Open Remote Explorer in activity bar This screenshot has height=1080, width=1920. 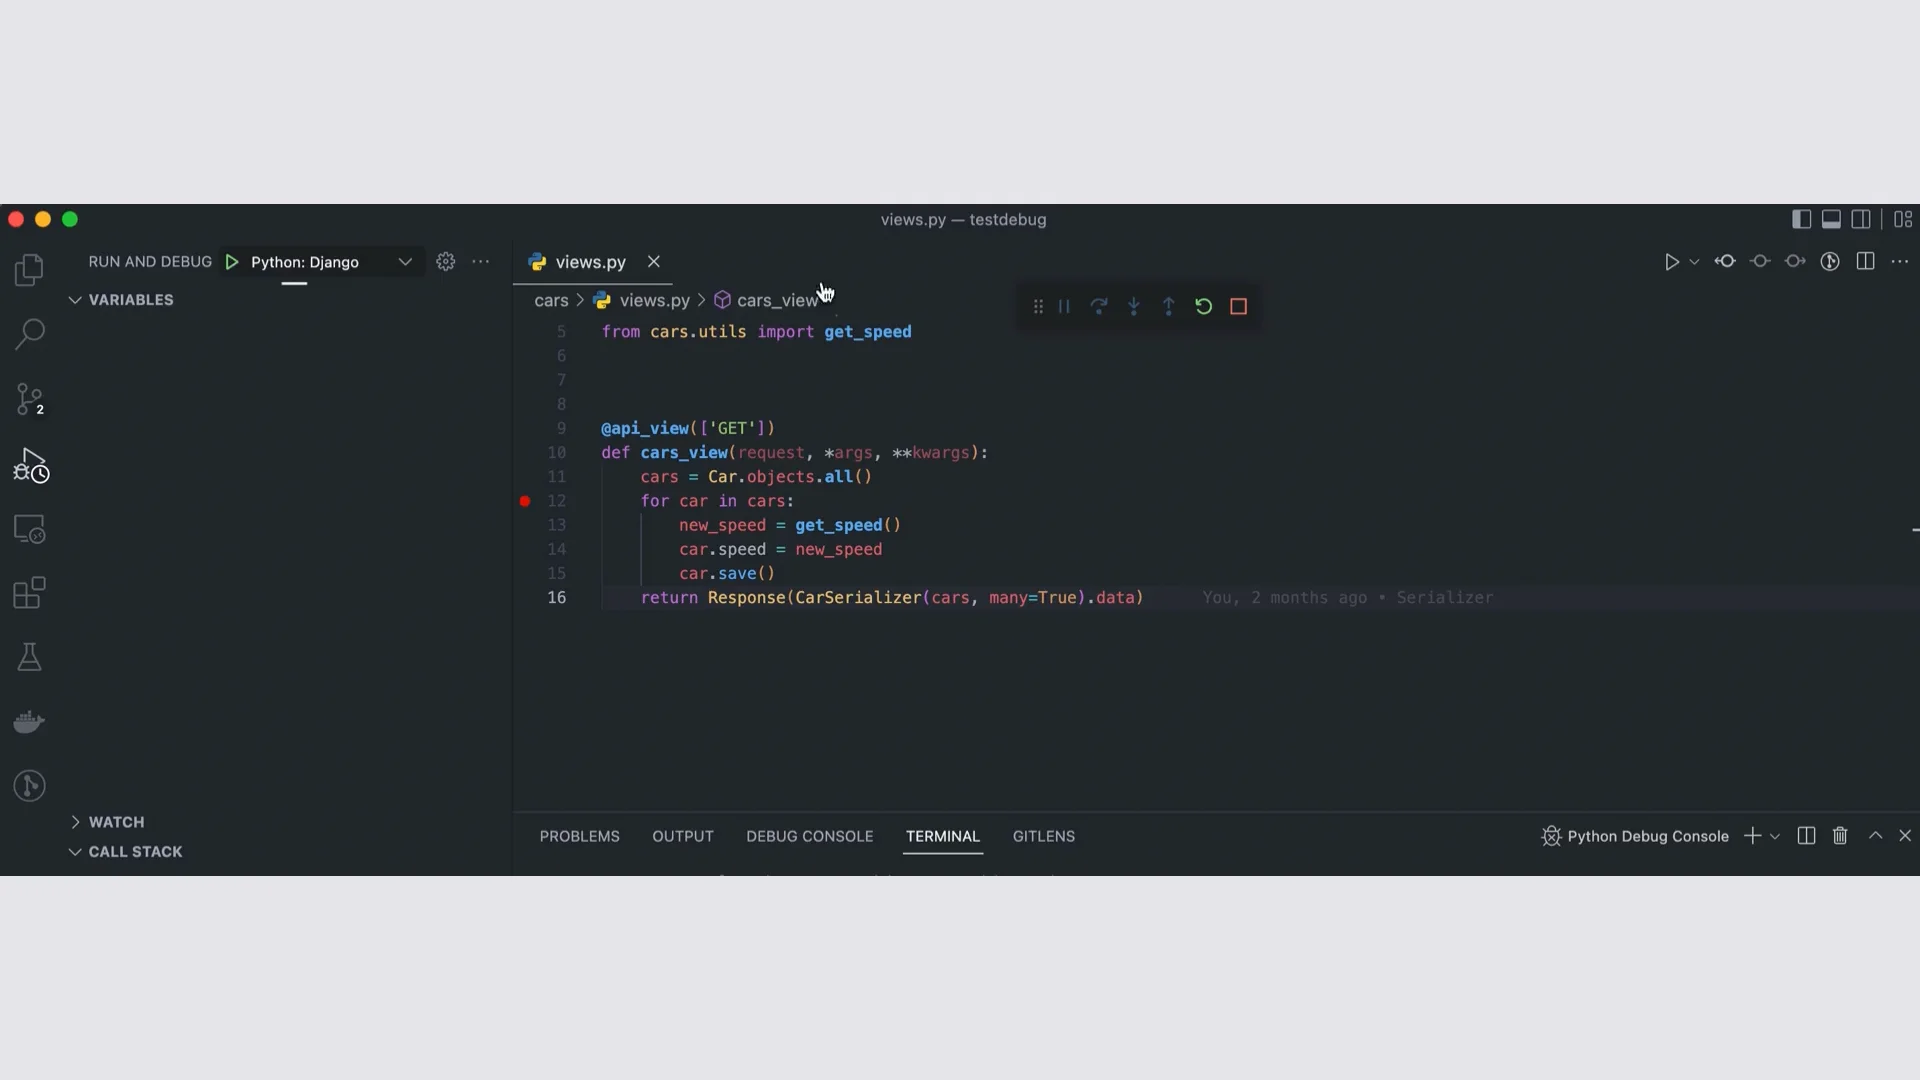click(29, 529)
